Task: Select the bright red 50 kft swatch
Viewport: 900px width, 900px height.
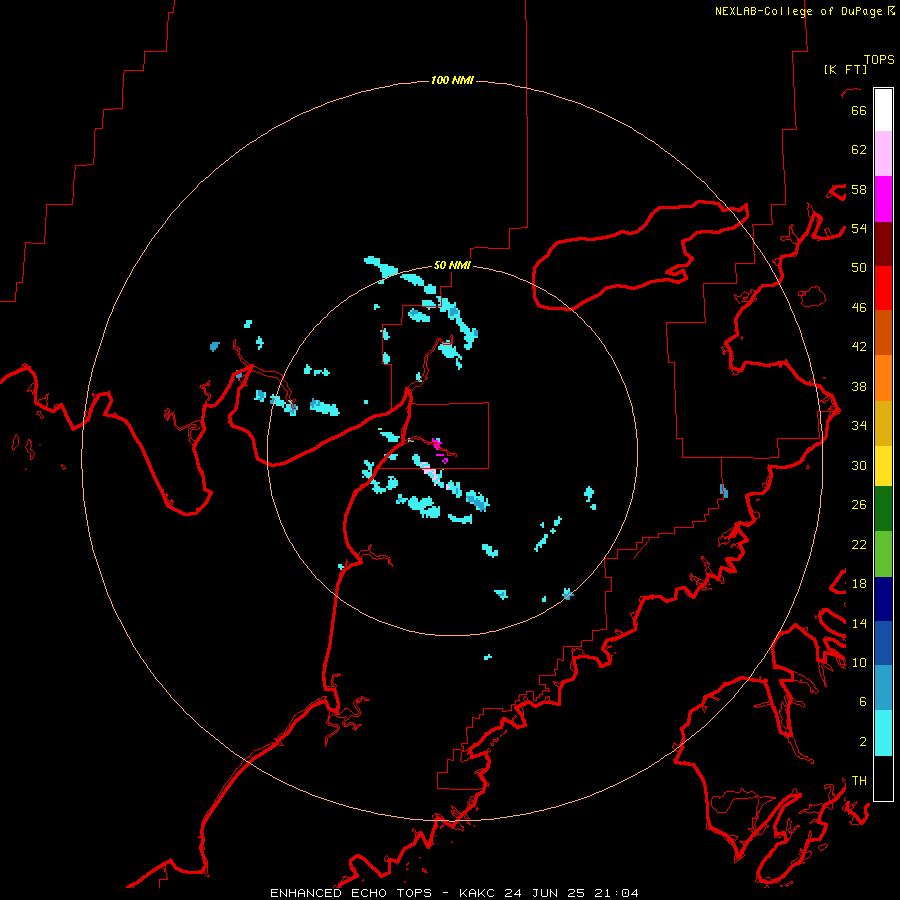Action: [883, 288]
